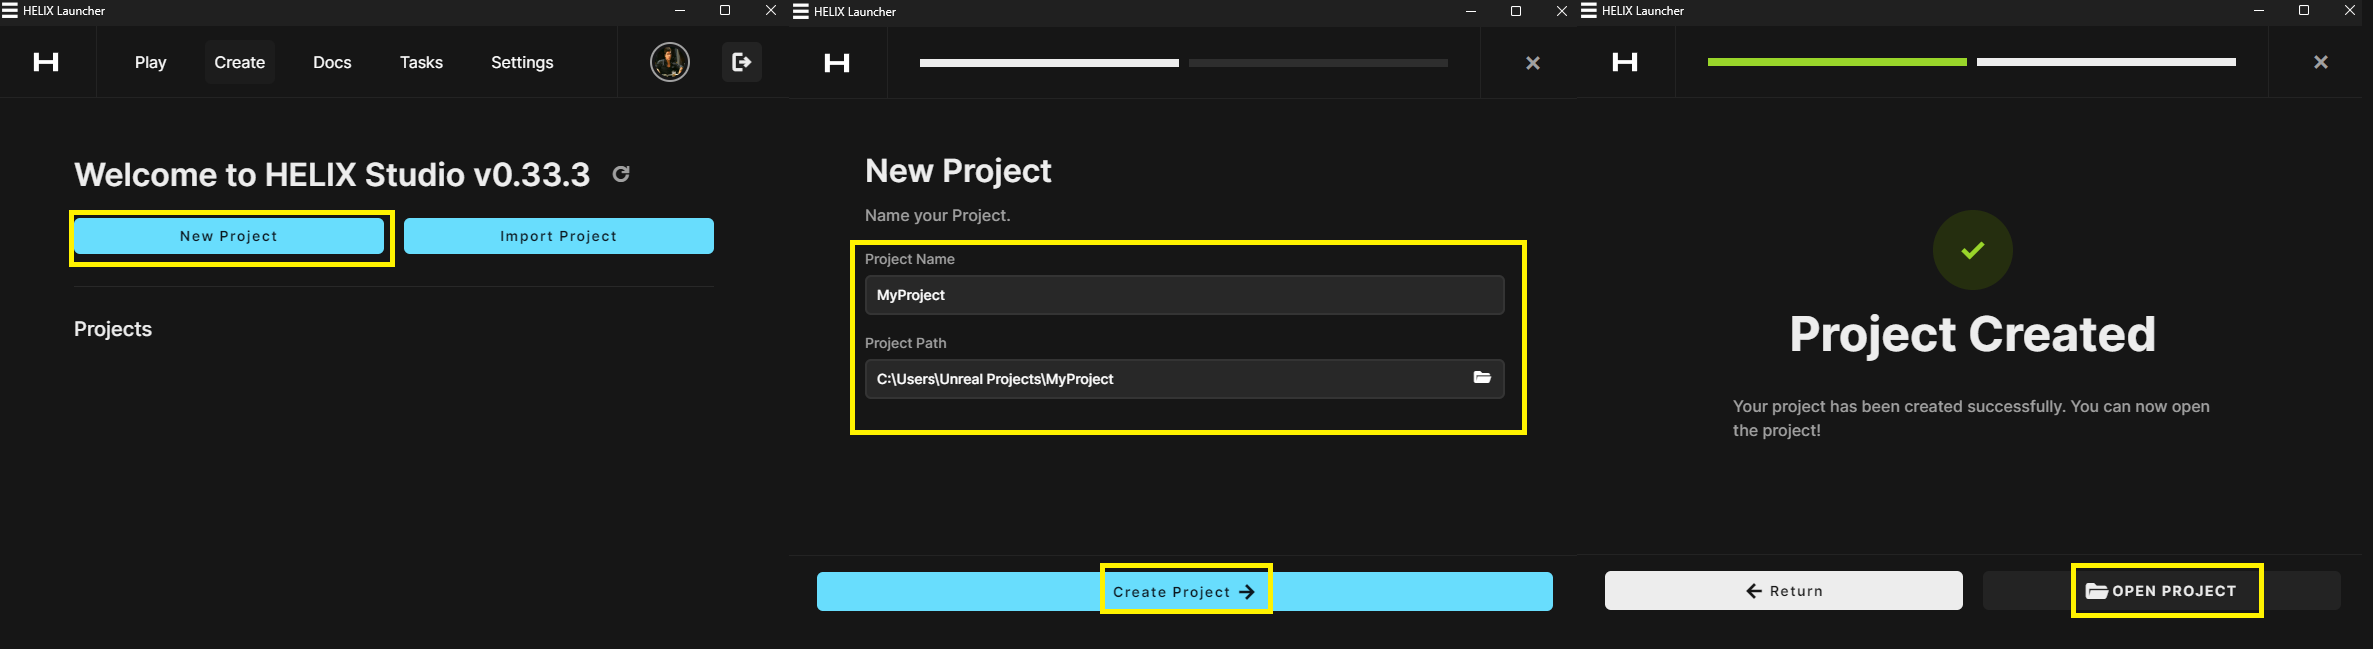The width and height of the screenshot is (2373, 649).
Task: Click the HELIX logo beside the Play tab
Action: 46,62
